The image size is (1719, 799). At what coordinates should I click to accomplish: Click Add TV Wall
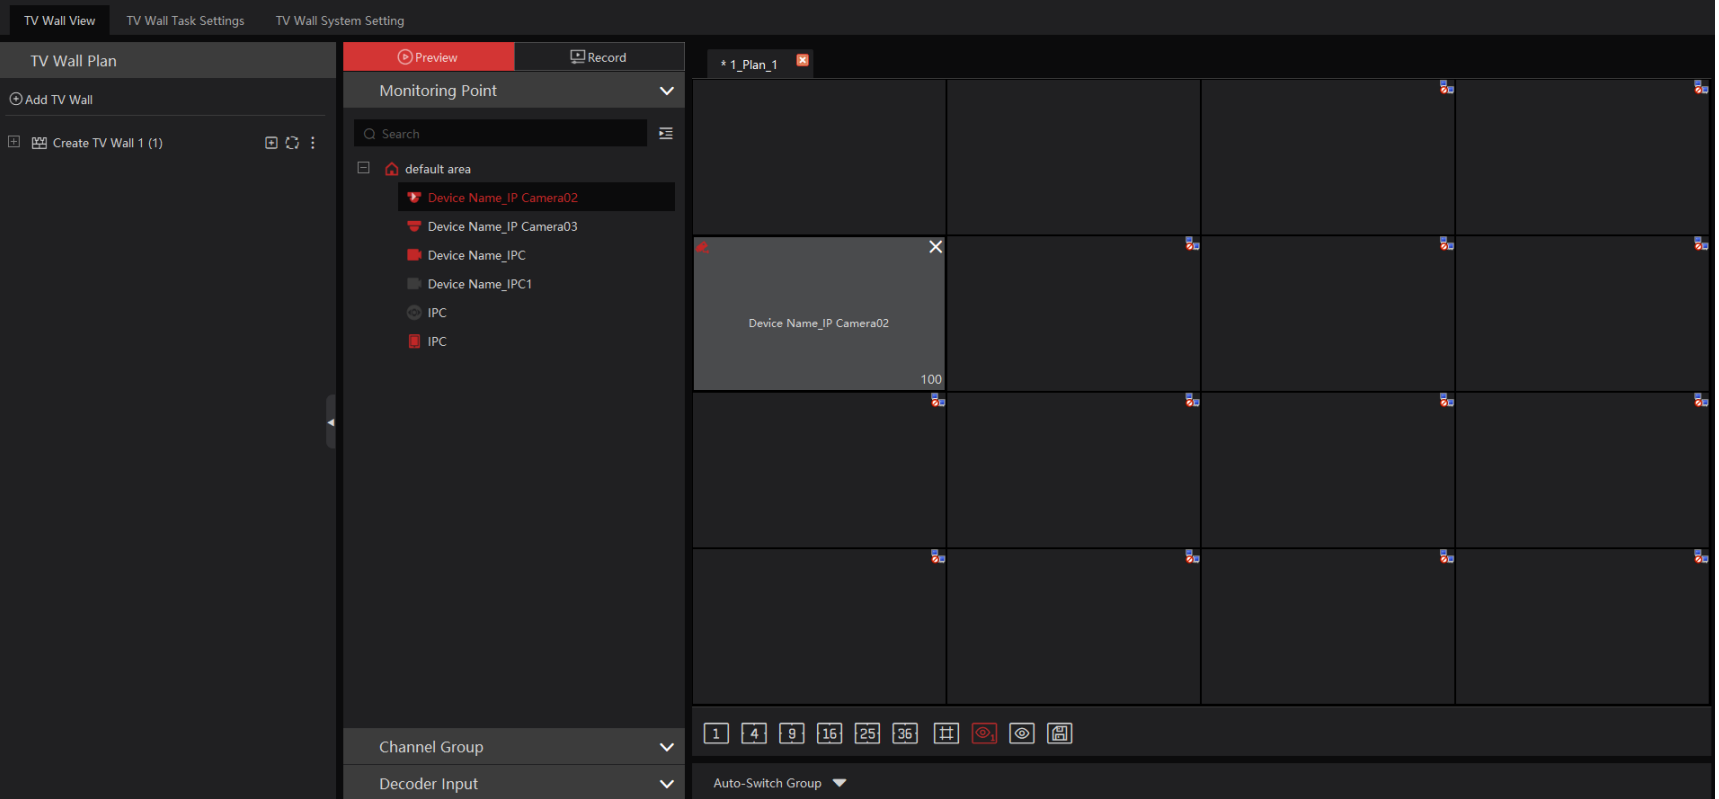tap(51, 99)
